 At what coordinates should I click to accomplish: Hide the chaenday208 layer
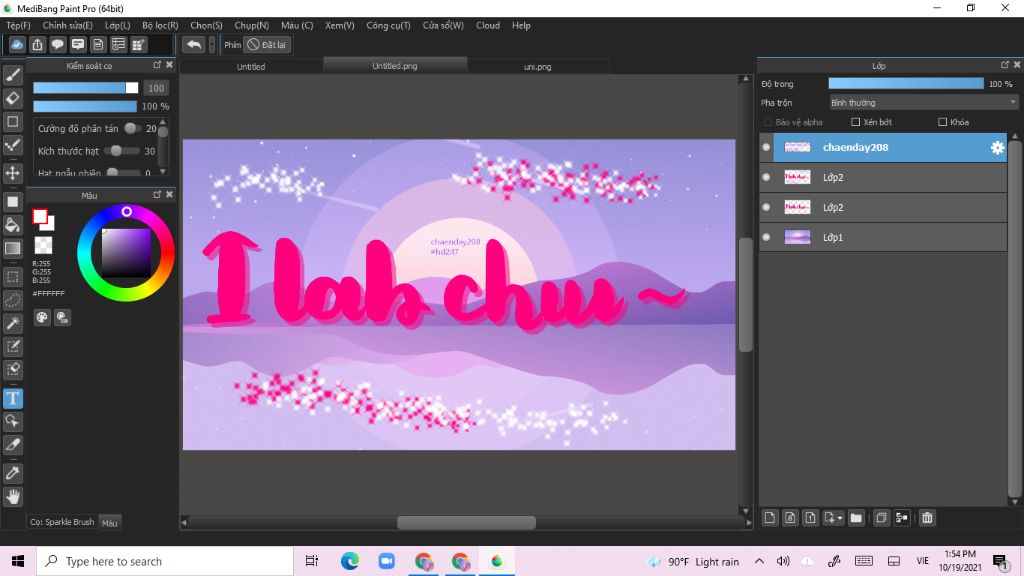point(766,148)
